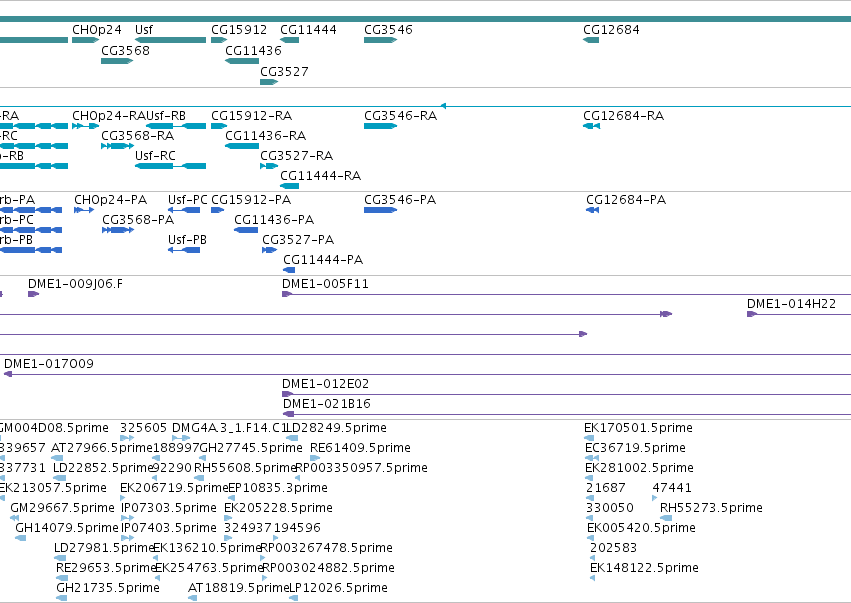
Task: Select the DME1-017O09 clone label
Action: click(x=49, y=364)
